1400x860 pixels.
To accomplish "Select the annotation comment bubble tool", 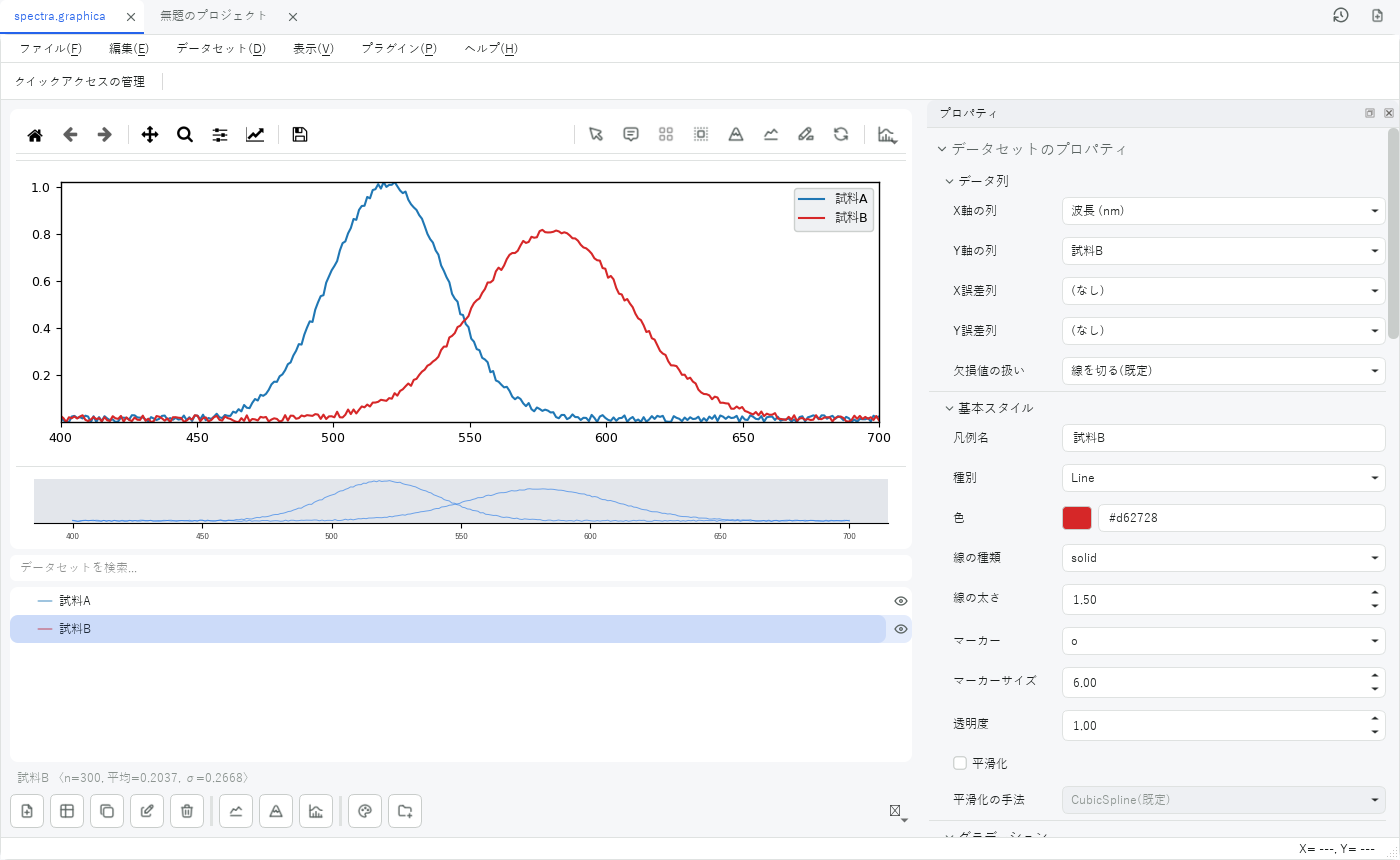I will tap(631, 135).
